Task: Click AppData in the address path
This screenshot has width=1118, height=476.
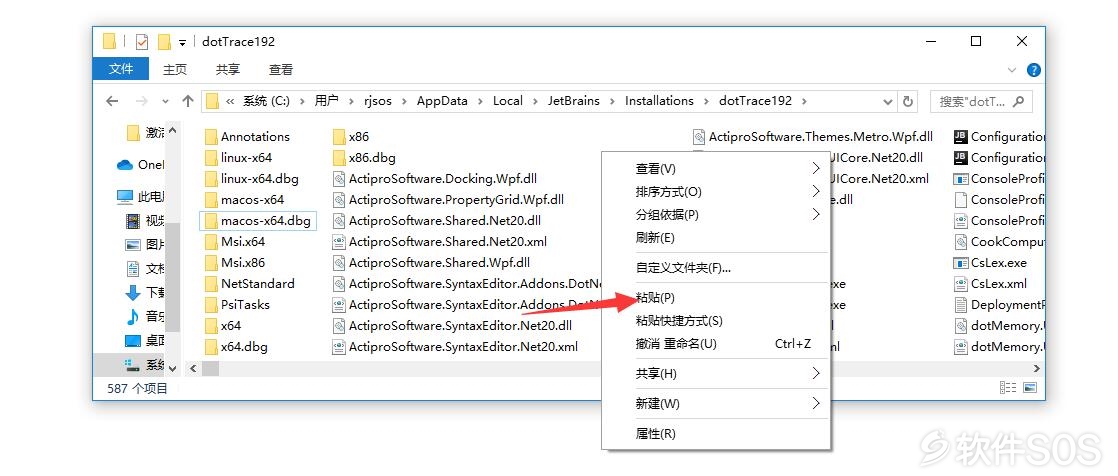Action: pyautogui.click(x=442, y=101)
